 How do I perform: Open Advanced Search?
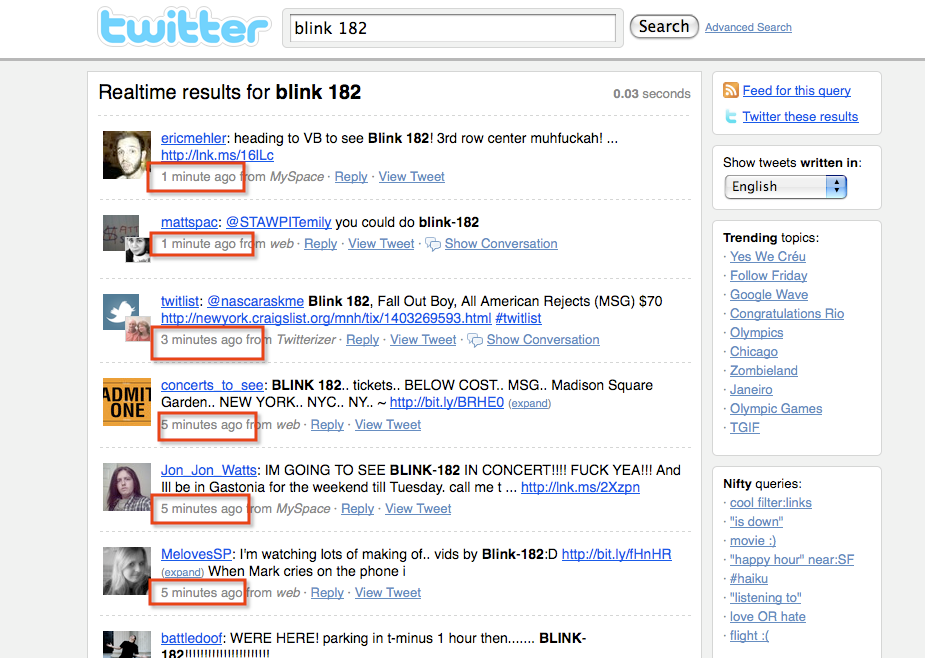click(748, 27)
